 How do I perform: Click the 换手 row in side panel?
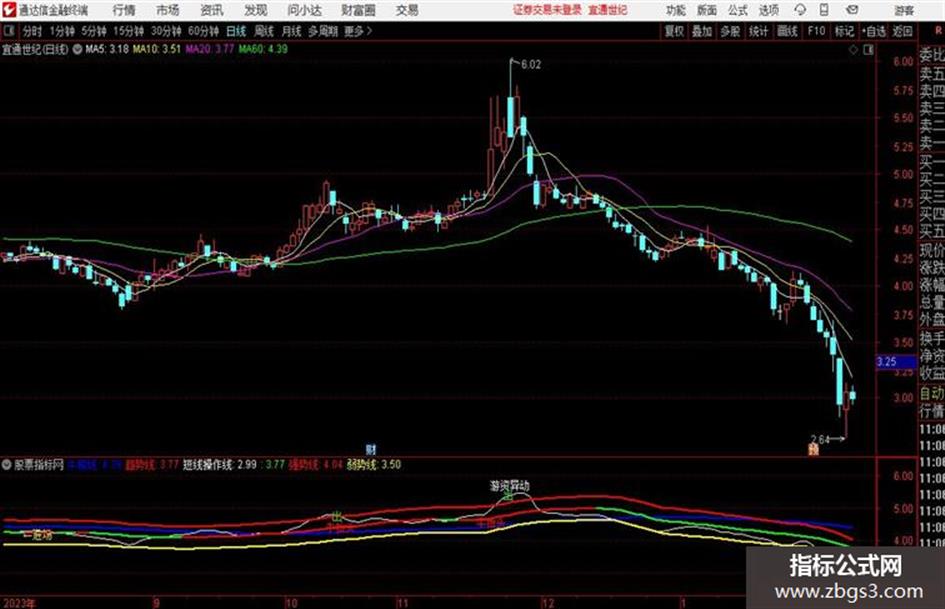[932, 338]
